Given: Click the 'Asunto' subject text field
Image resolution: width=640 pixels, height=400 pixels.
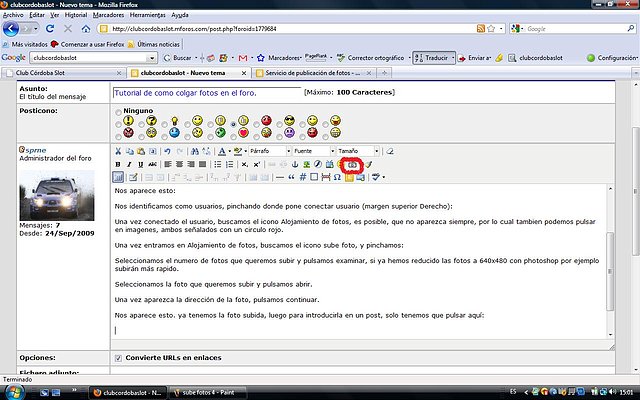Looking at the screenshot, I should [207, 93].
